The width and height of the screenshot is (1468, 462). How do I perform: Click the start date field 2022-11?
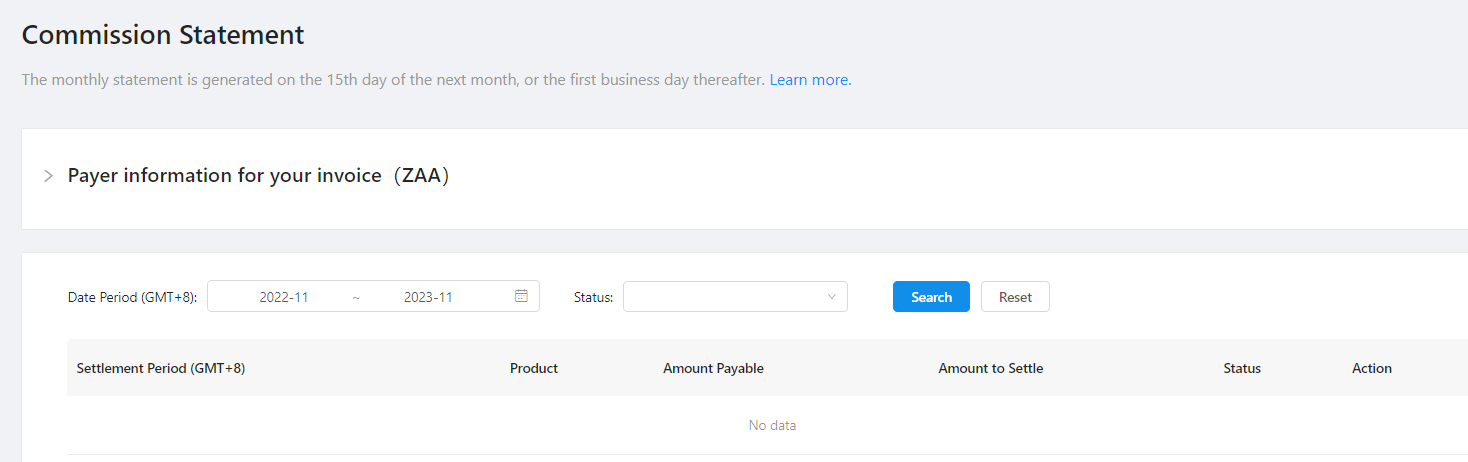click(x=284, y=297)
